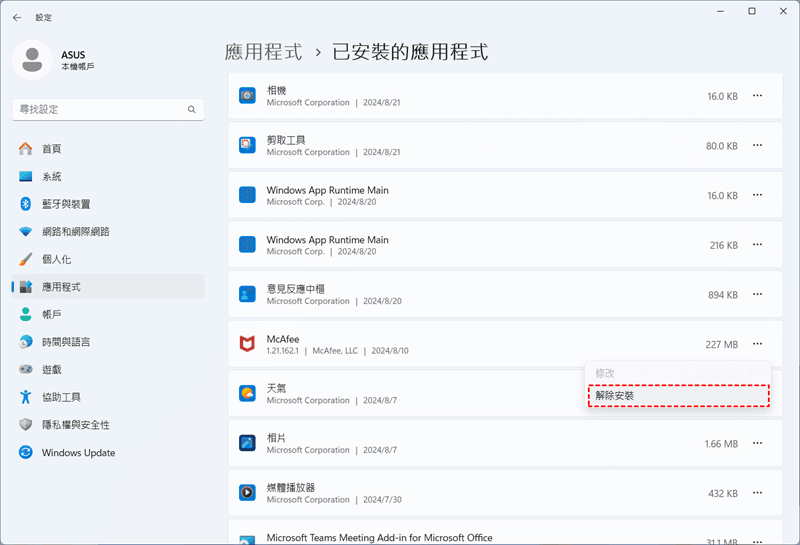Open more options menu for 剪取工具
Viewport: 800px width, 545px height.
point(757,146)
